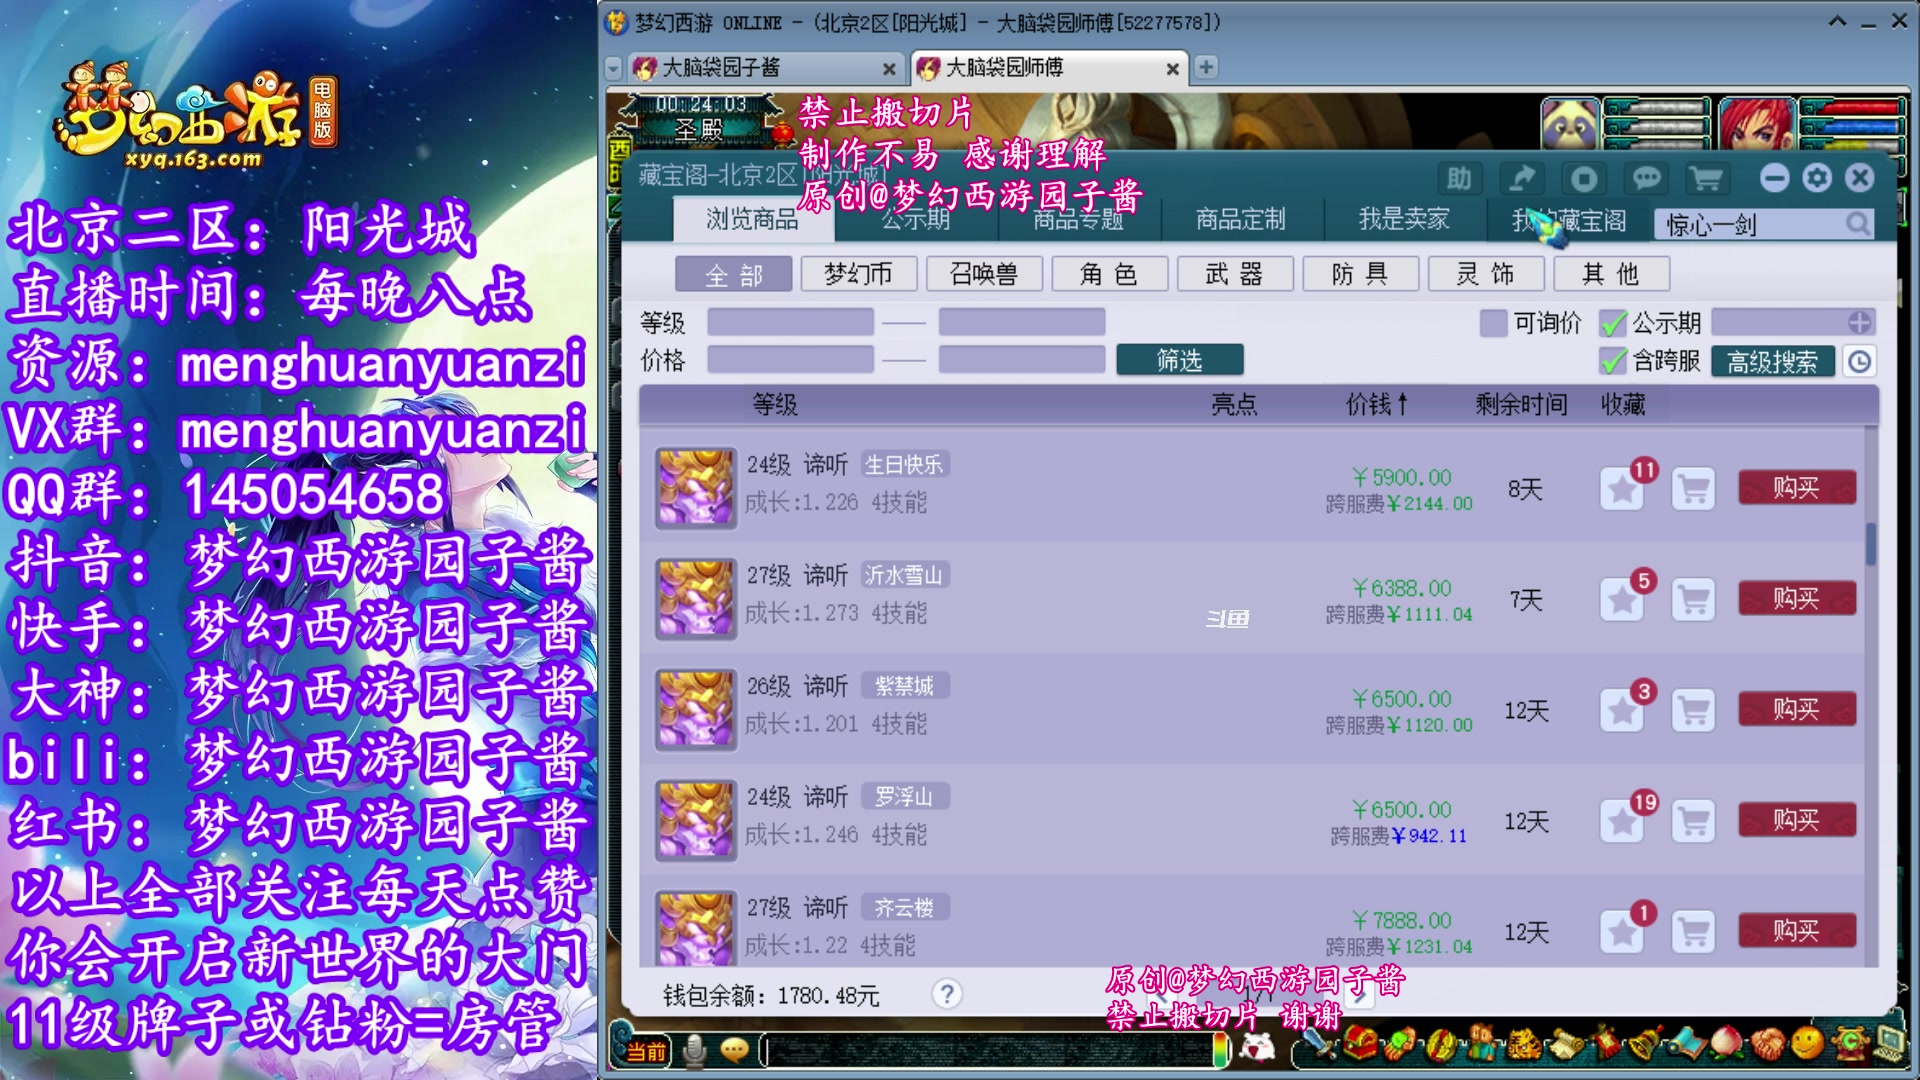Open the tab list dropdown left of 大脑袋园子酱
1920x1080 pixels.
pyautogui.click(x=614, y=68)
